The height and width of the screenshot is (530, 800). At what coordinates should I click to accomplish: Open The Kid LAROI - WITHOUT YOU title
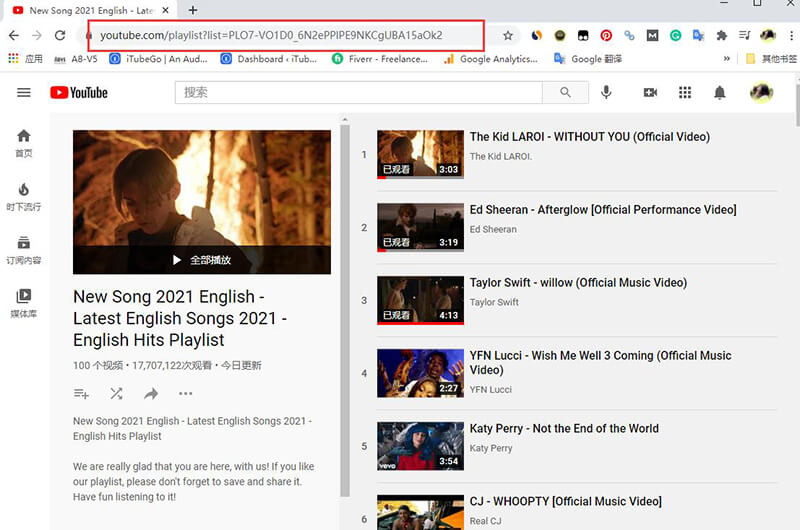click(x=590, y=137)
